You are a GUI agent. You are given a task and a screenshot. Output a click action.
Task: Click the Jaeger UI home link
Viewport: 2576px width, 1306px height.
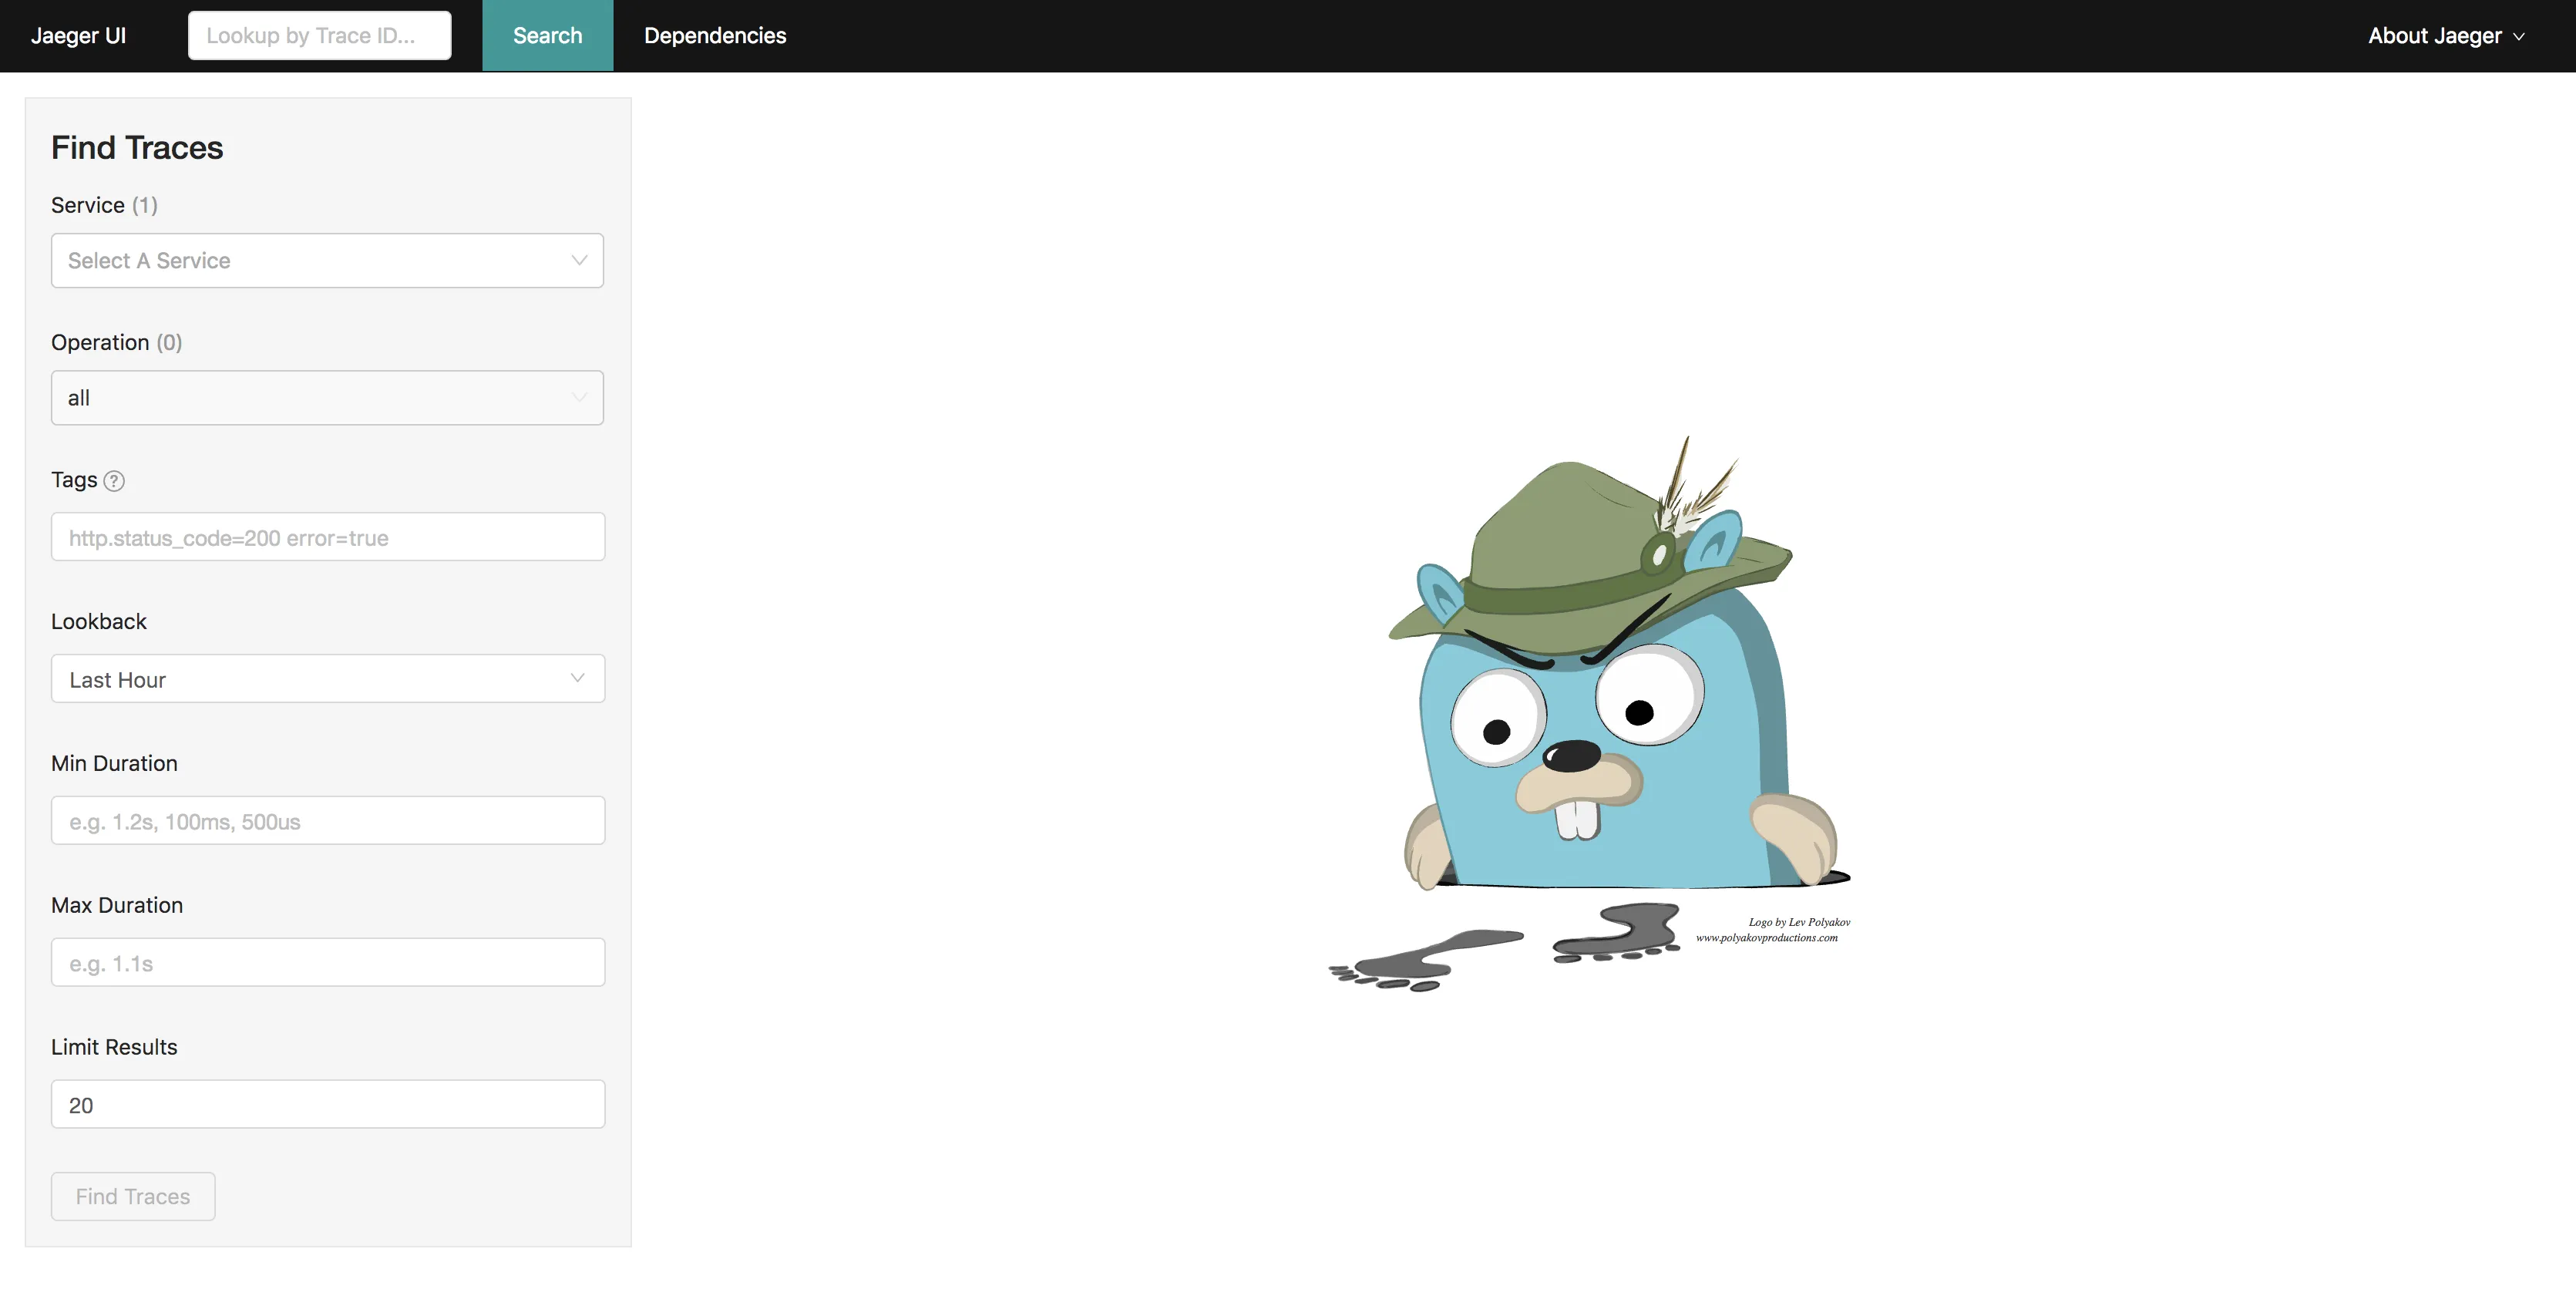(78, 36)
